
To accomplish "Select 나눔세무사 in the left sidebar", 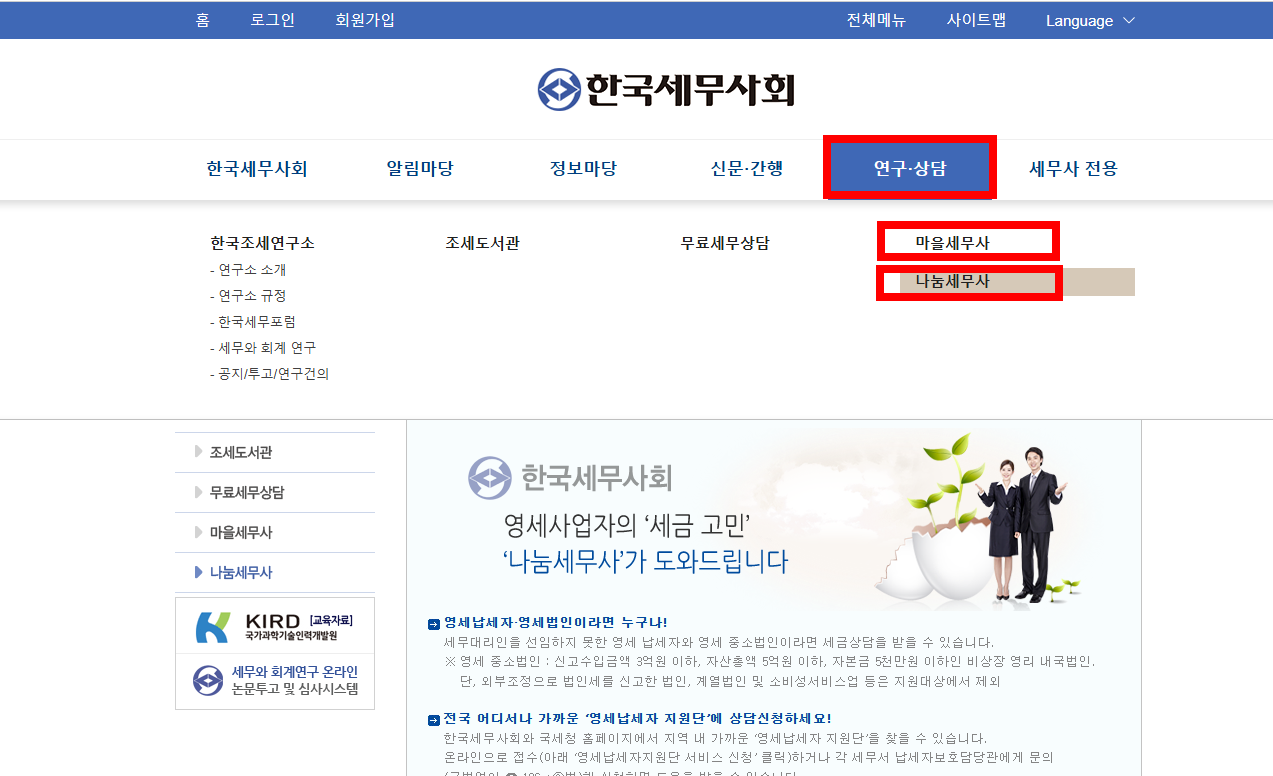I will [275, 572].
